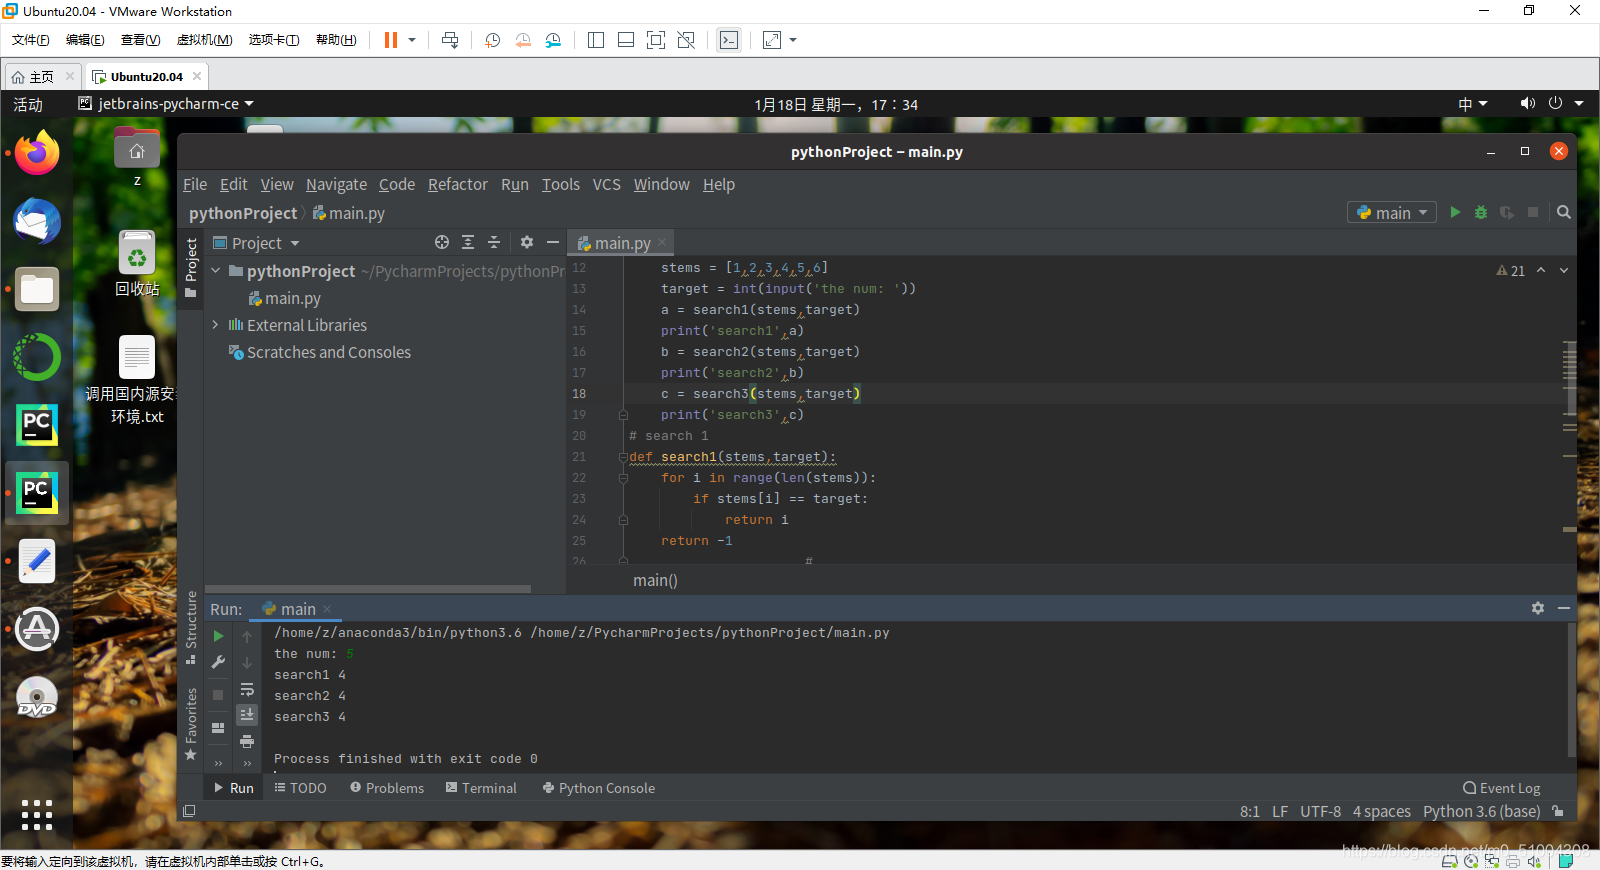Open Files manager from the Ubuntu dock

pos(37,289)
